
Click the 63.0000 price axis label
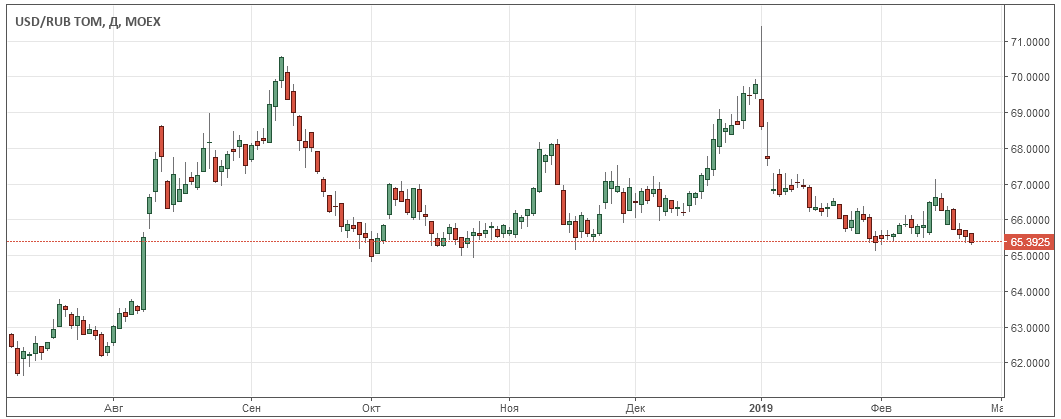(1029, 328)
